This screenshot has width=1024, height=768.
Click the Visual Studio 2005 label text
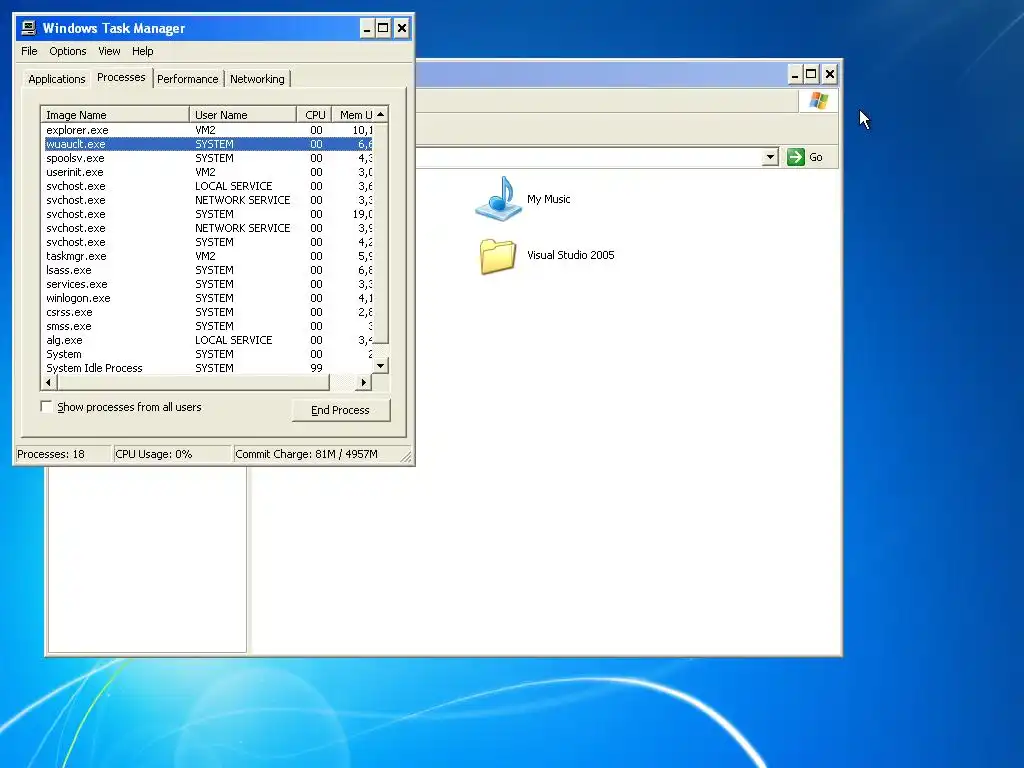(x=571, y=255)
